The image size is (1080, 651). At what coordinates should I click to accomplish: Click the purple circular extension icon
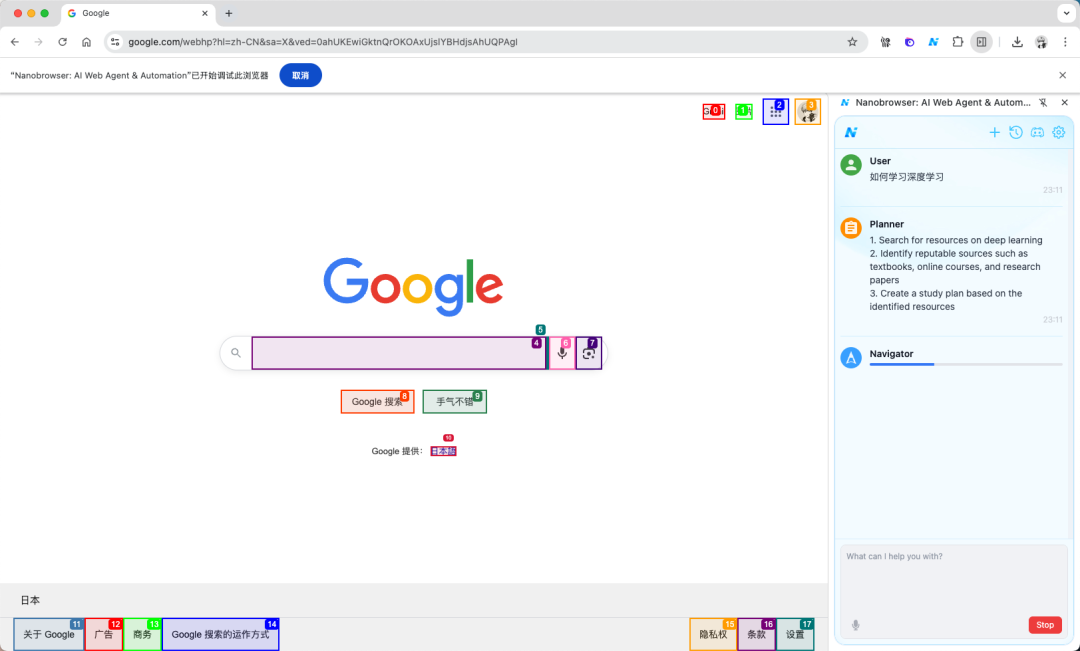click(909, 42)
